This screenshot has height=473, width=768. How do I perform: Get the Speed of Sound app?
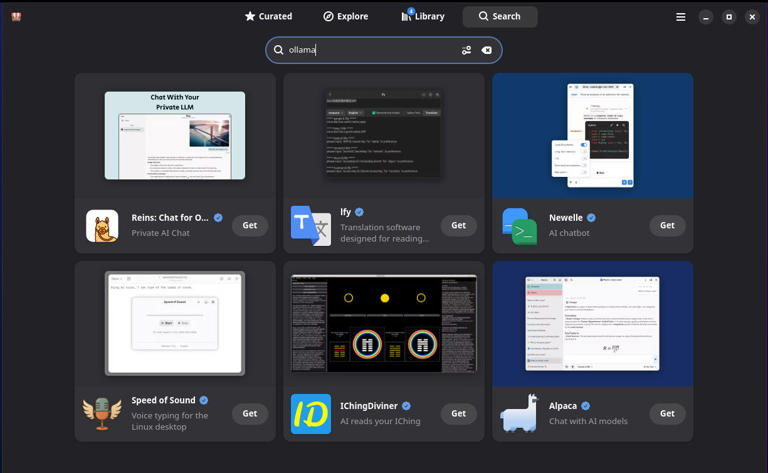[250, 413]
